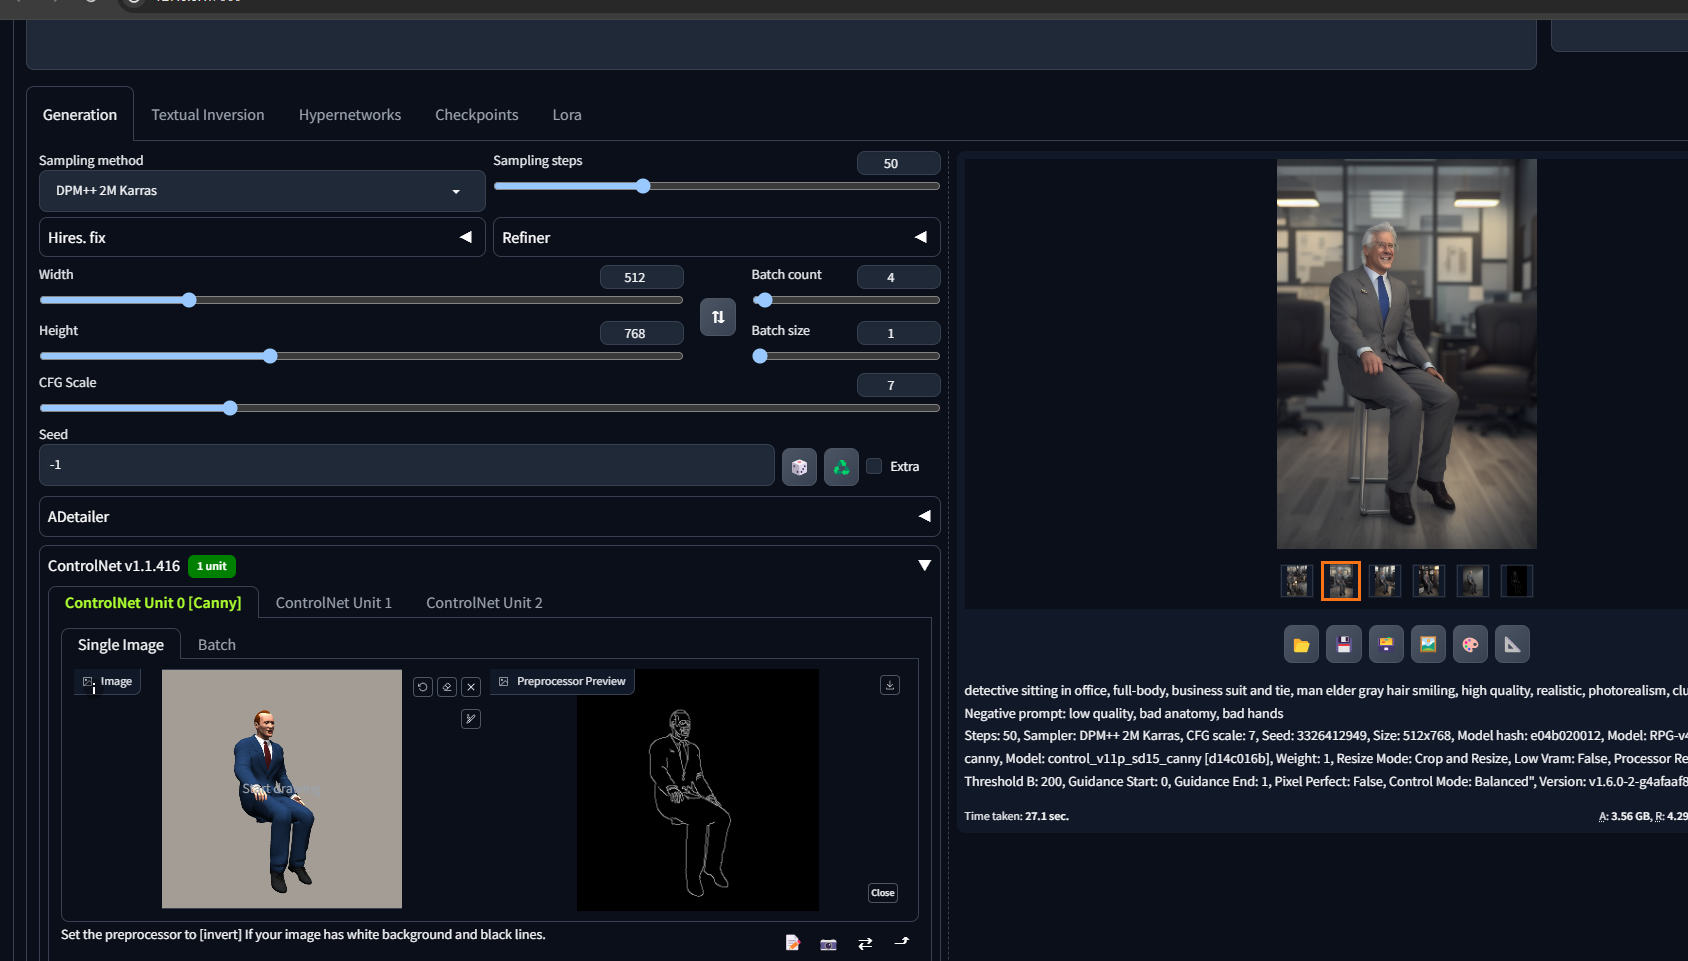Image resolution: width=1688 pixels, height=961 pixels.
Task: Send dimensions to generation with the curved arrow icon
Action: click(x=902, y=941)
